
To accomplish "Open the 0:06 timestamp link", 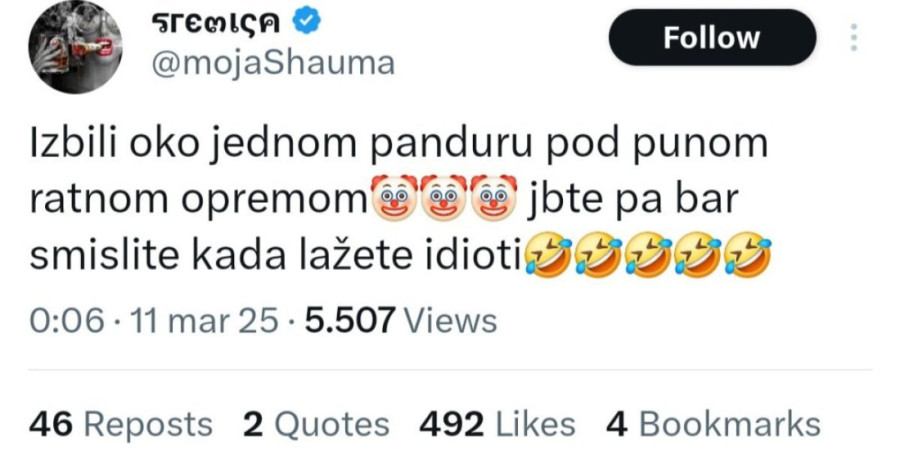I will pyautogui.click(x=67, y=320).
